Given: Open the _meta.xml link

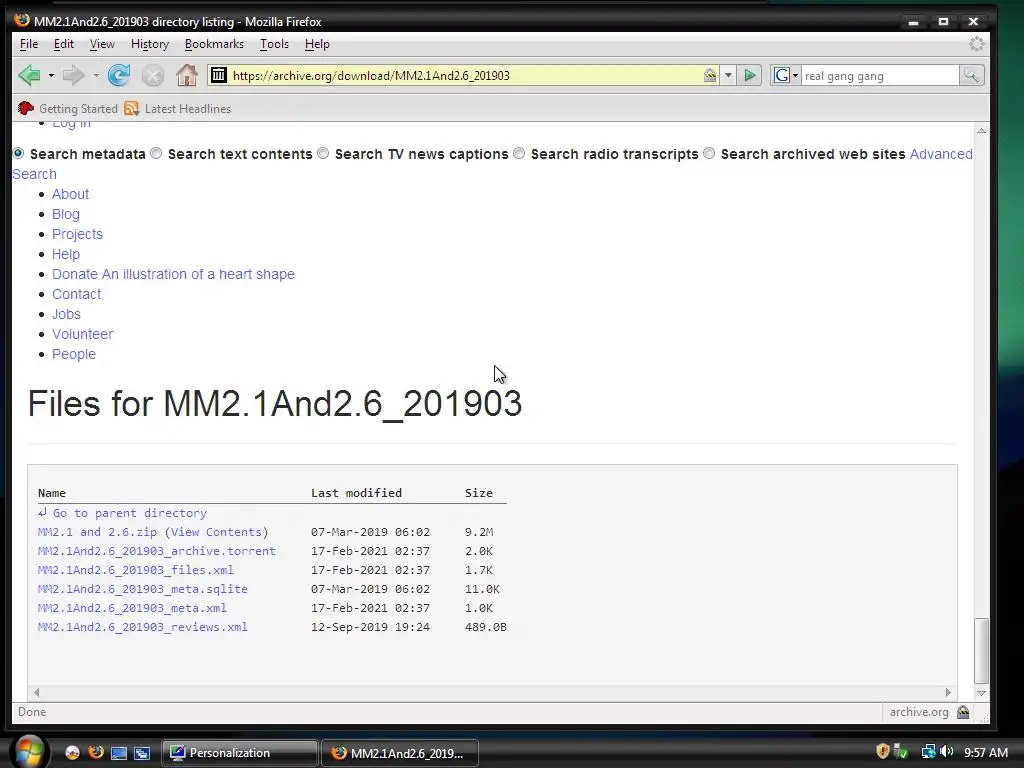Looking at the screenshot, I should [x=133, y=608].
